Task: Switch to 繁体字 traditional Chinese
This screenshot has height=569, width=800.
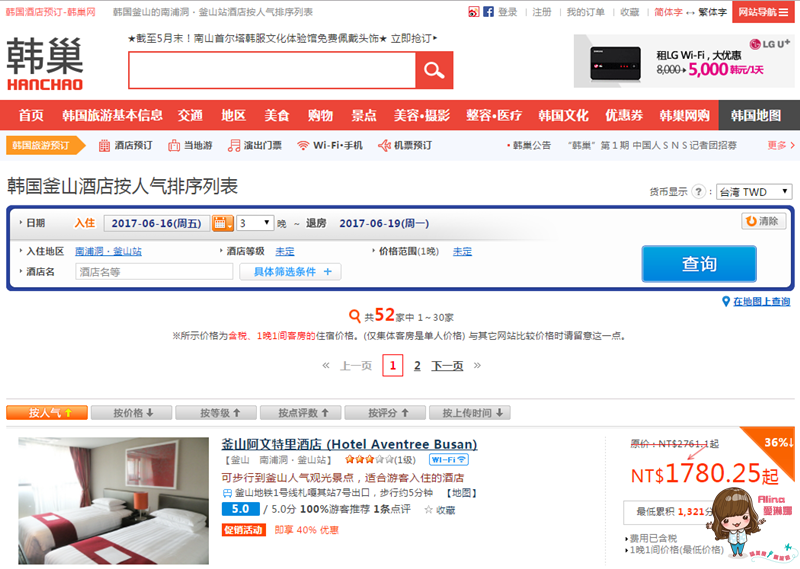Action: (713, 12)
